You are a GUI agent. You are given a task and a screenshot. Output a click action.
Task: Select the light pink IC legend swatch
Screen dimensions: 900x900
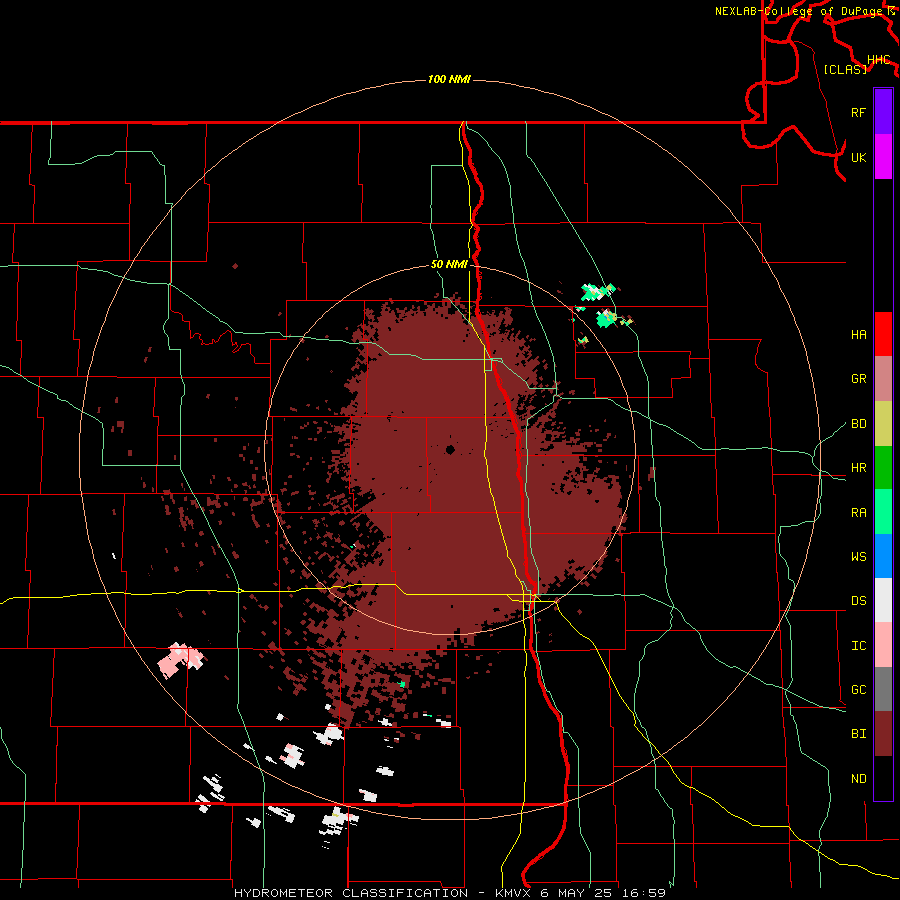pyautogui.click(x=883, y=645)
